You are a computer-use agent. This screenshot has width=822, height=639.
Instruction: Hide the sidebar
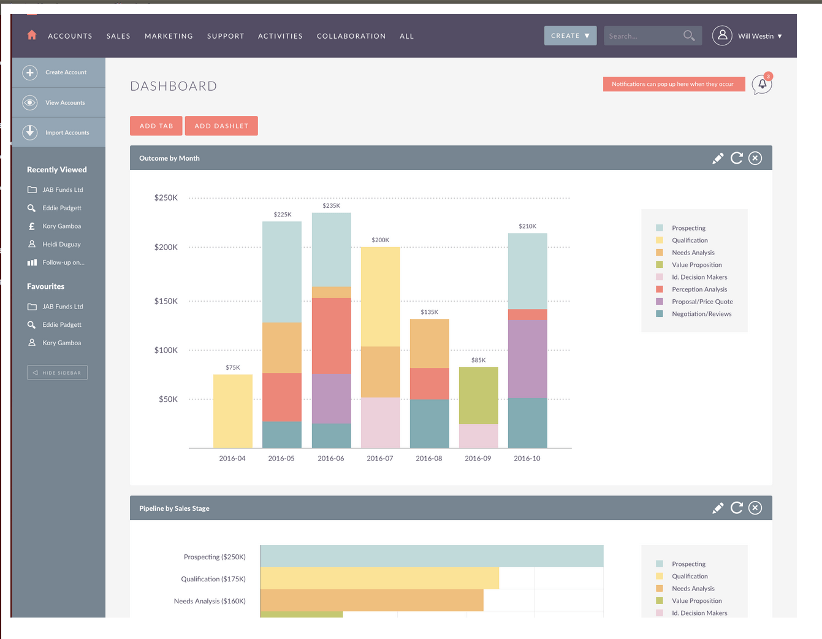pos(57,373)
